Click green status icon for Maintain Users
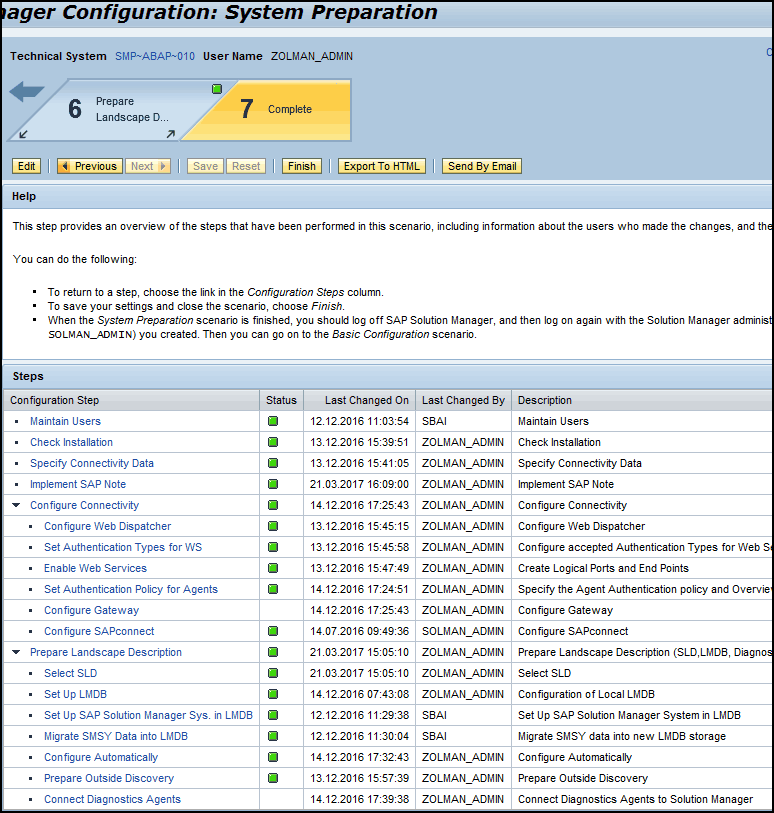The height and width of the screenshot is (813, 774). [x=272, y=422]
